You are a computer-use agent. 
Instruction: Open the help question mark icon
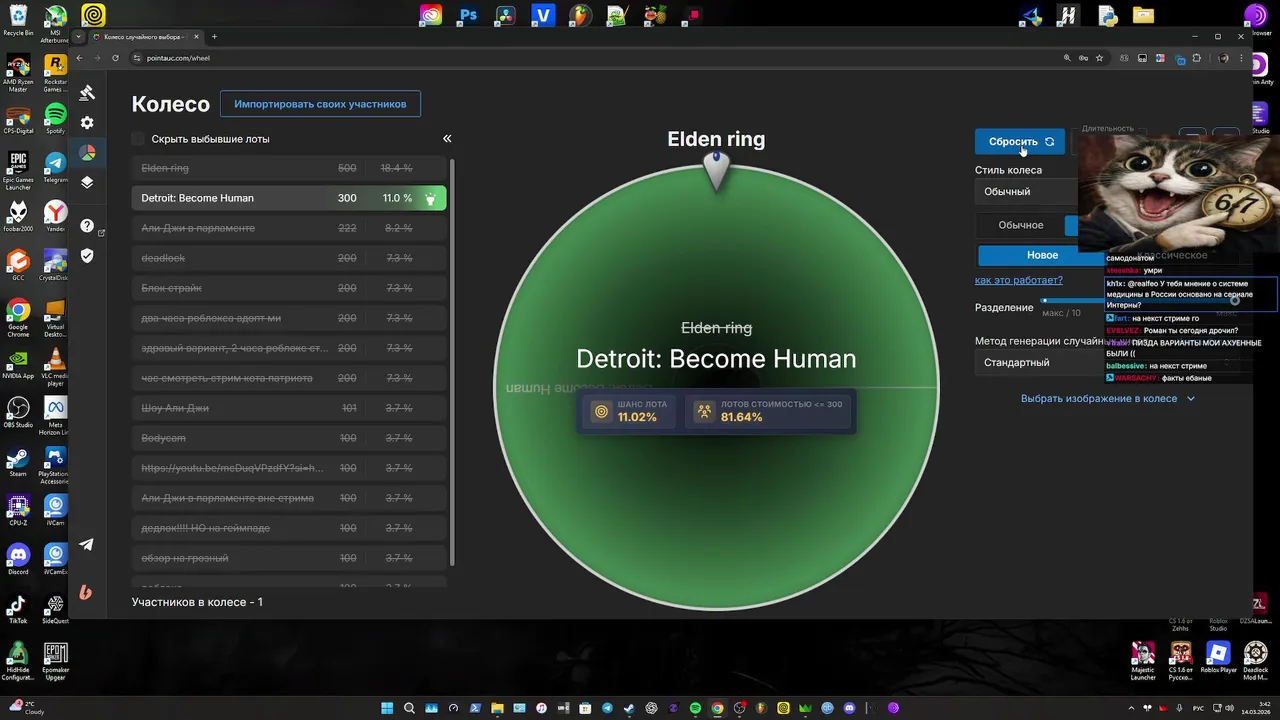[x=87, y=226]
